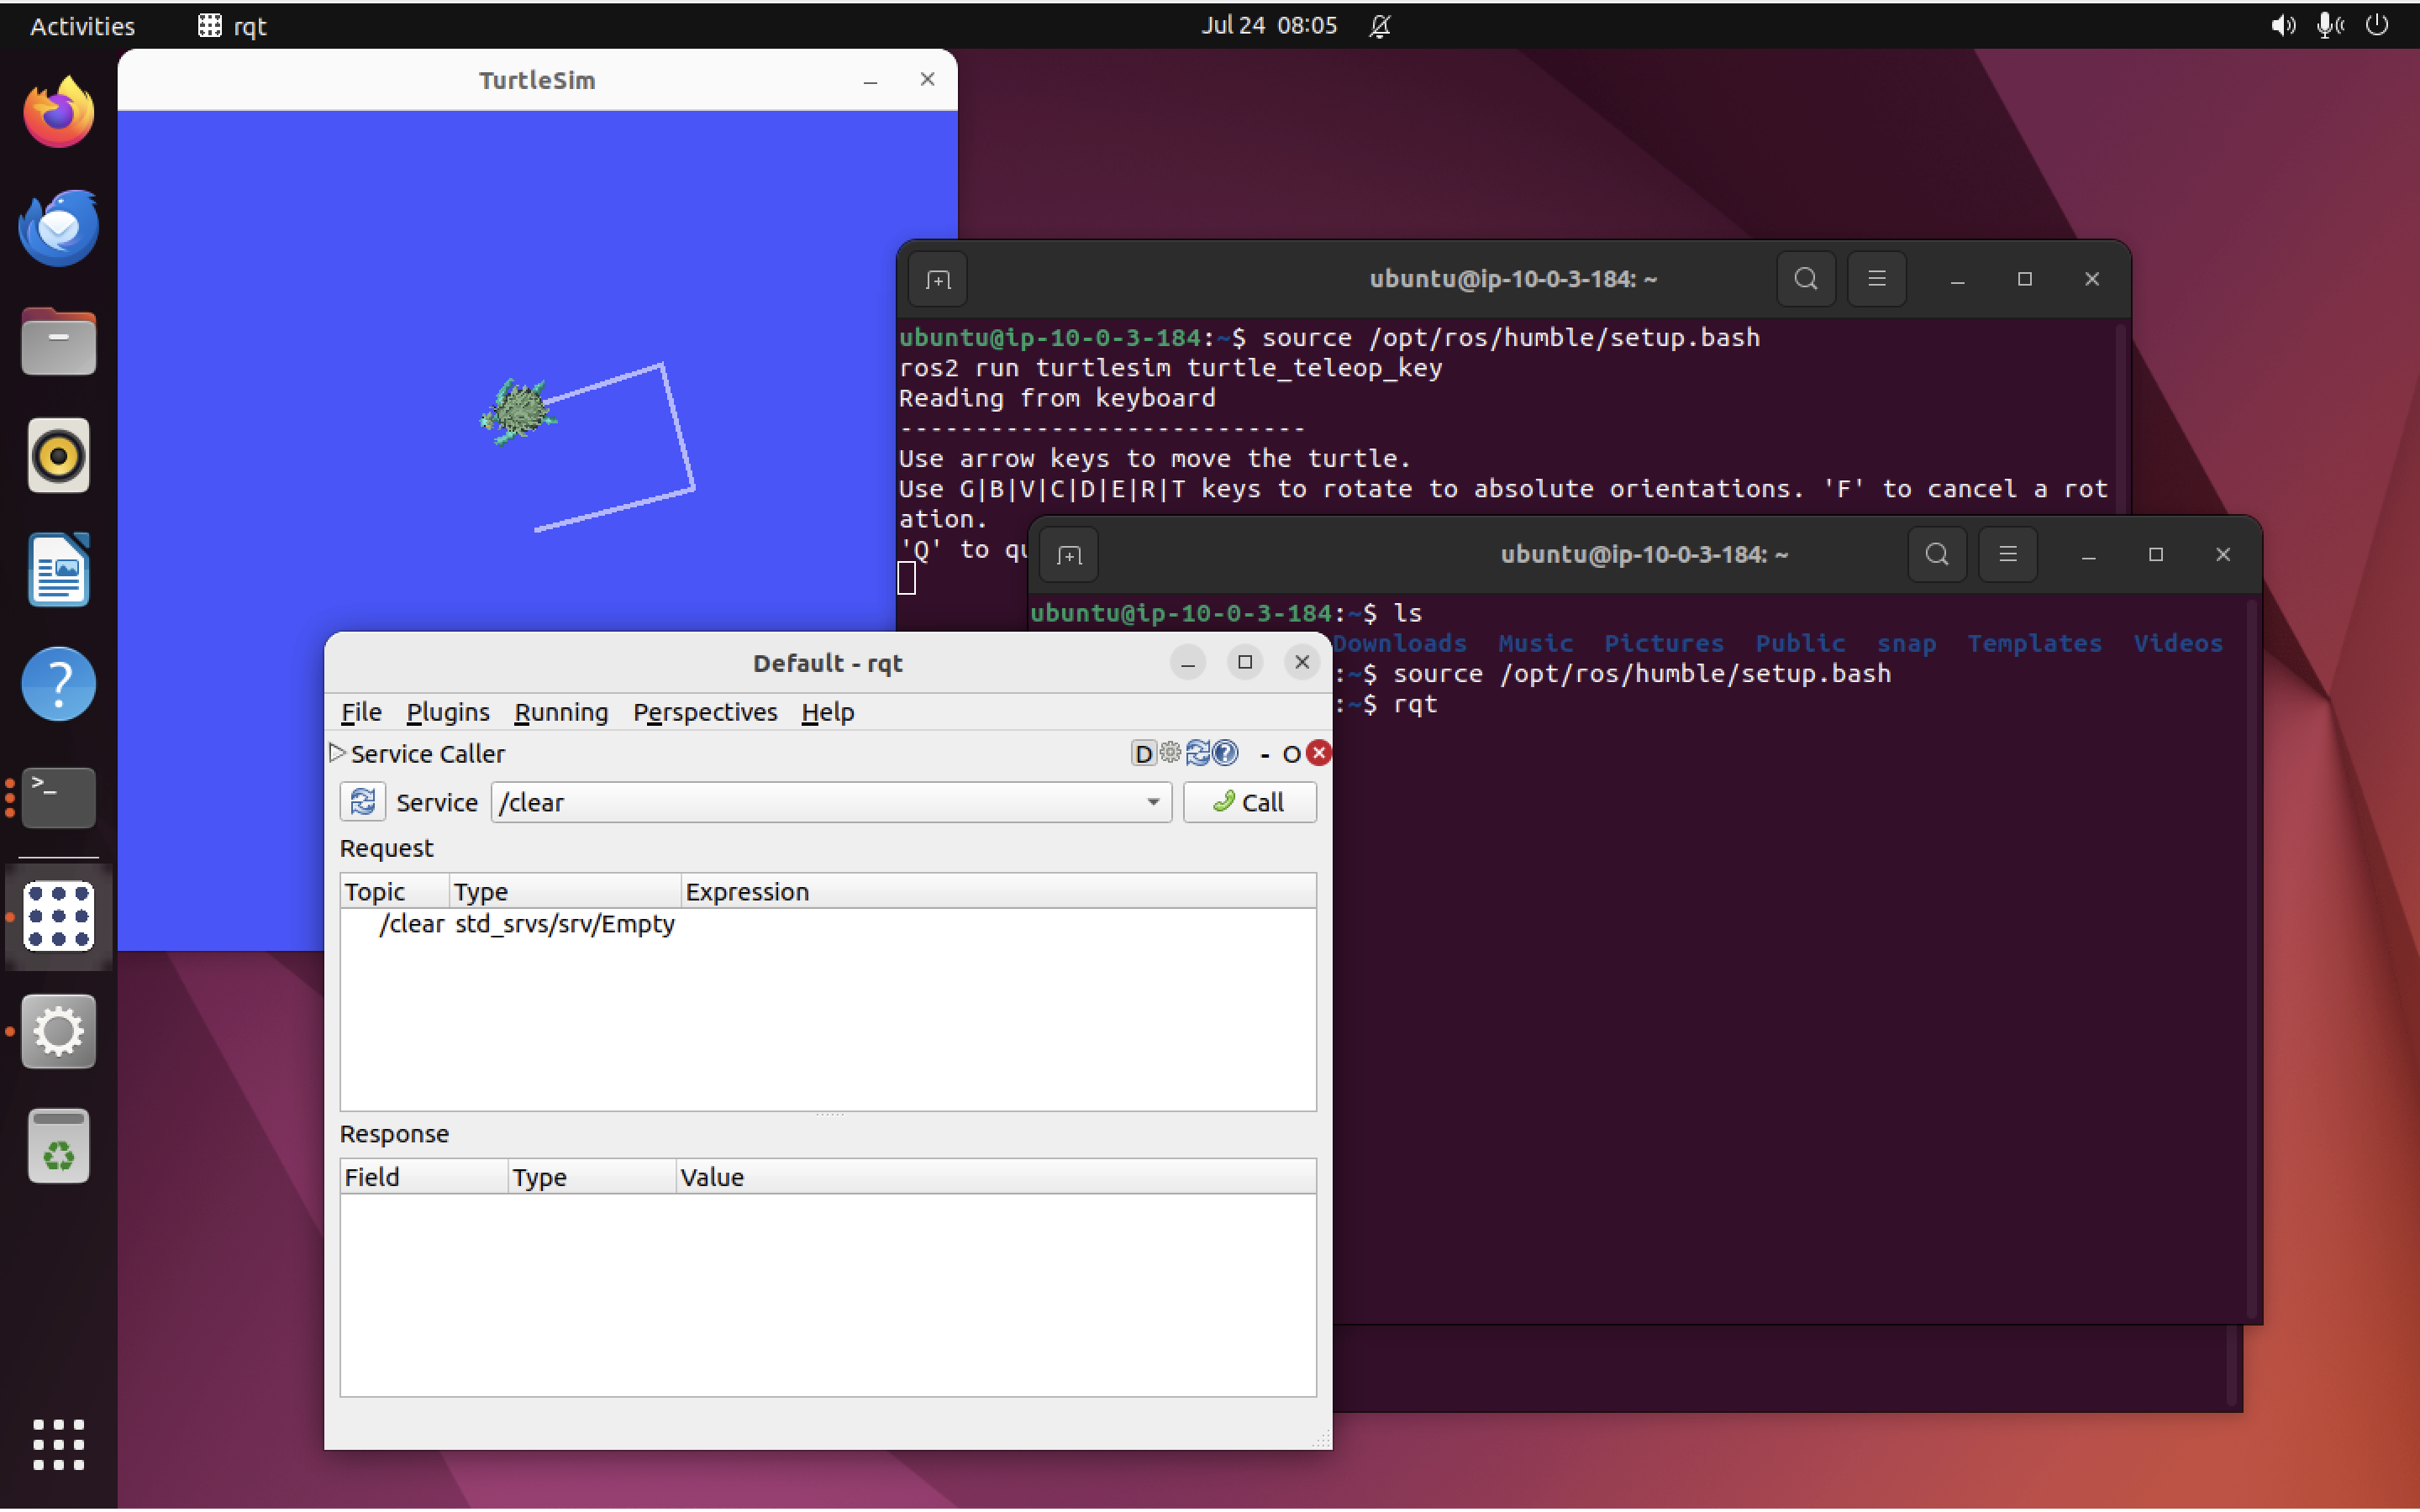Open the terminal hamburger menu

[2008, 555]
